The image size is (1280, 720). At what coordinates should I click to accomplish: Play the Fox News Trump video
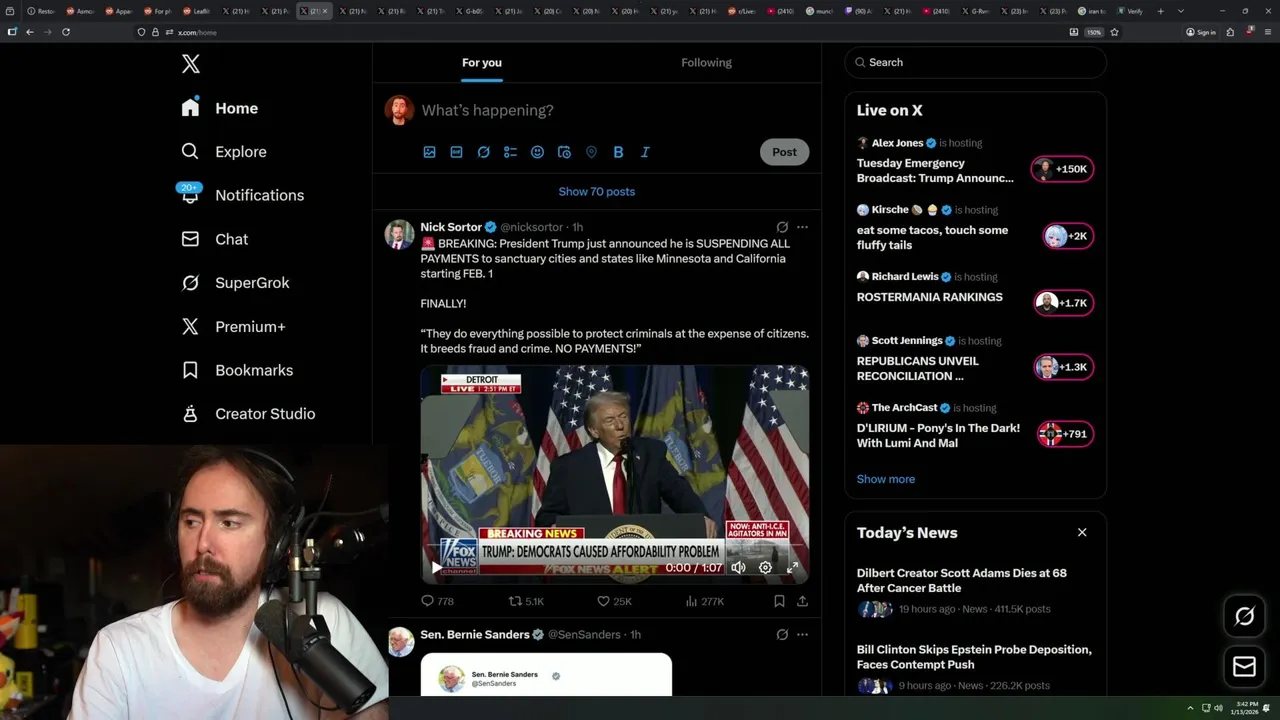(436, 567)
